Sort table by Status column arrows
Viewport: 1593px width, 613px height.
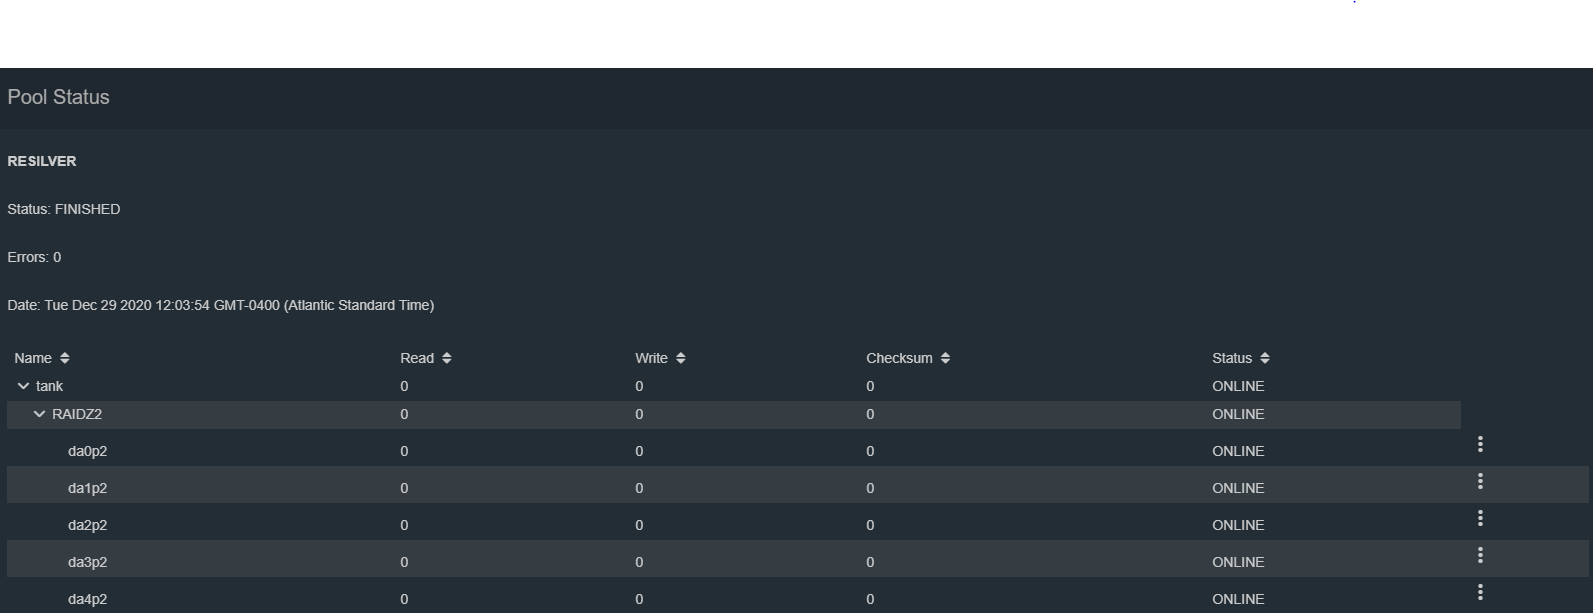coord(1265,358)
